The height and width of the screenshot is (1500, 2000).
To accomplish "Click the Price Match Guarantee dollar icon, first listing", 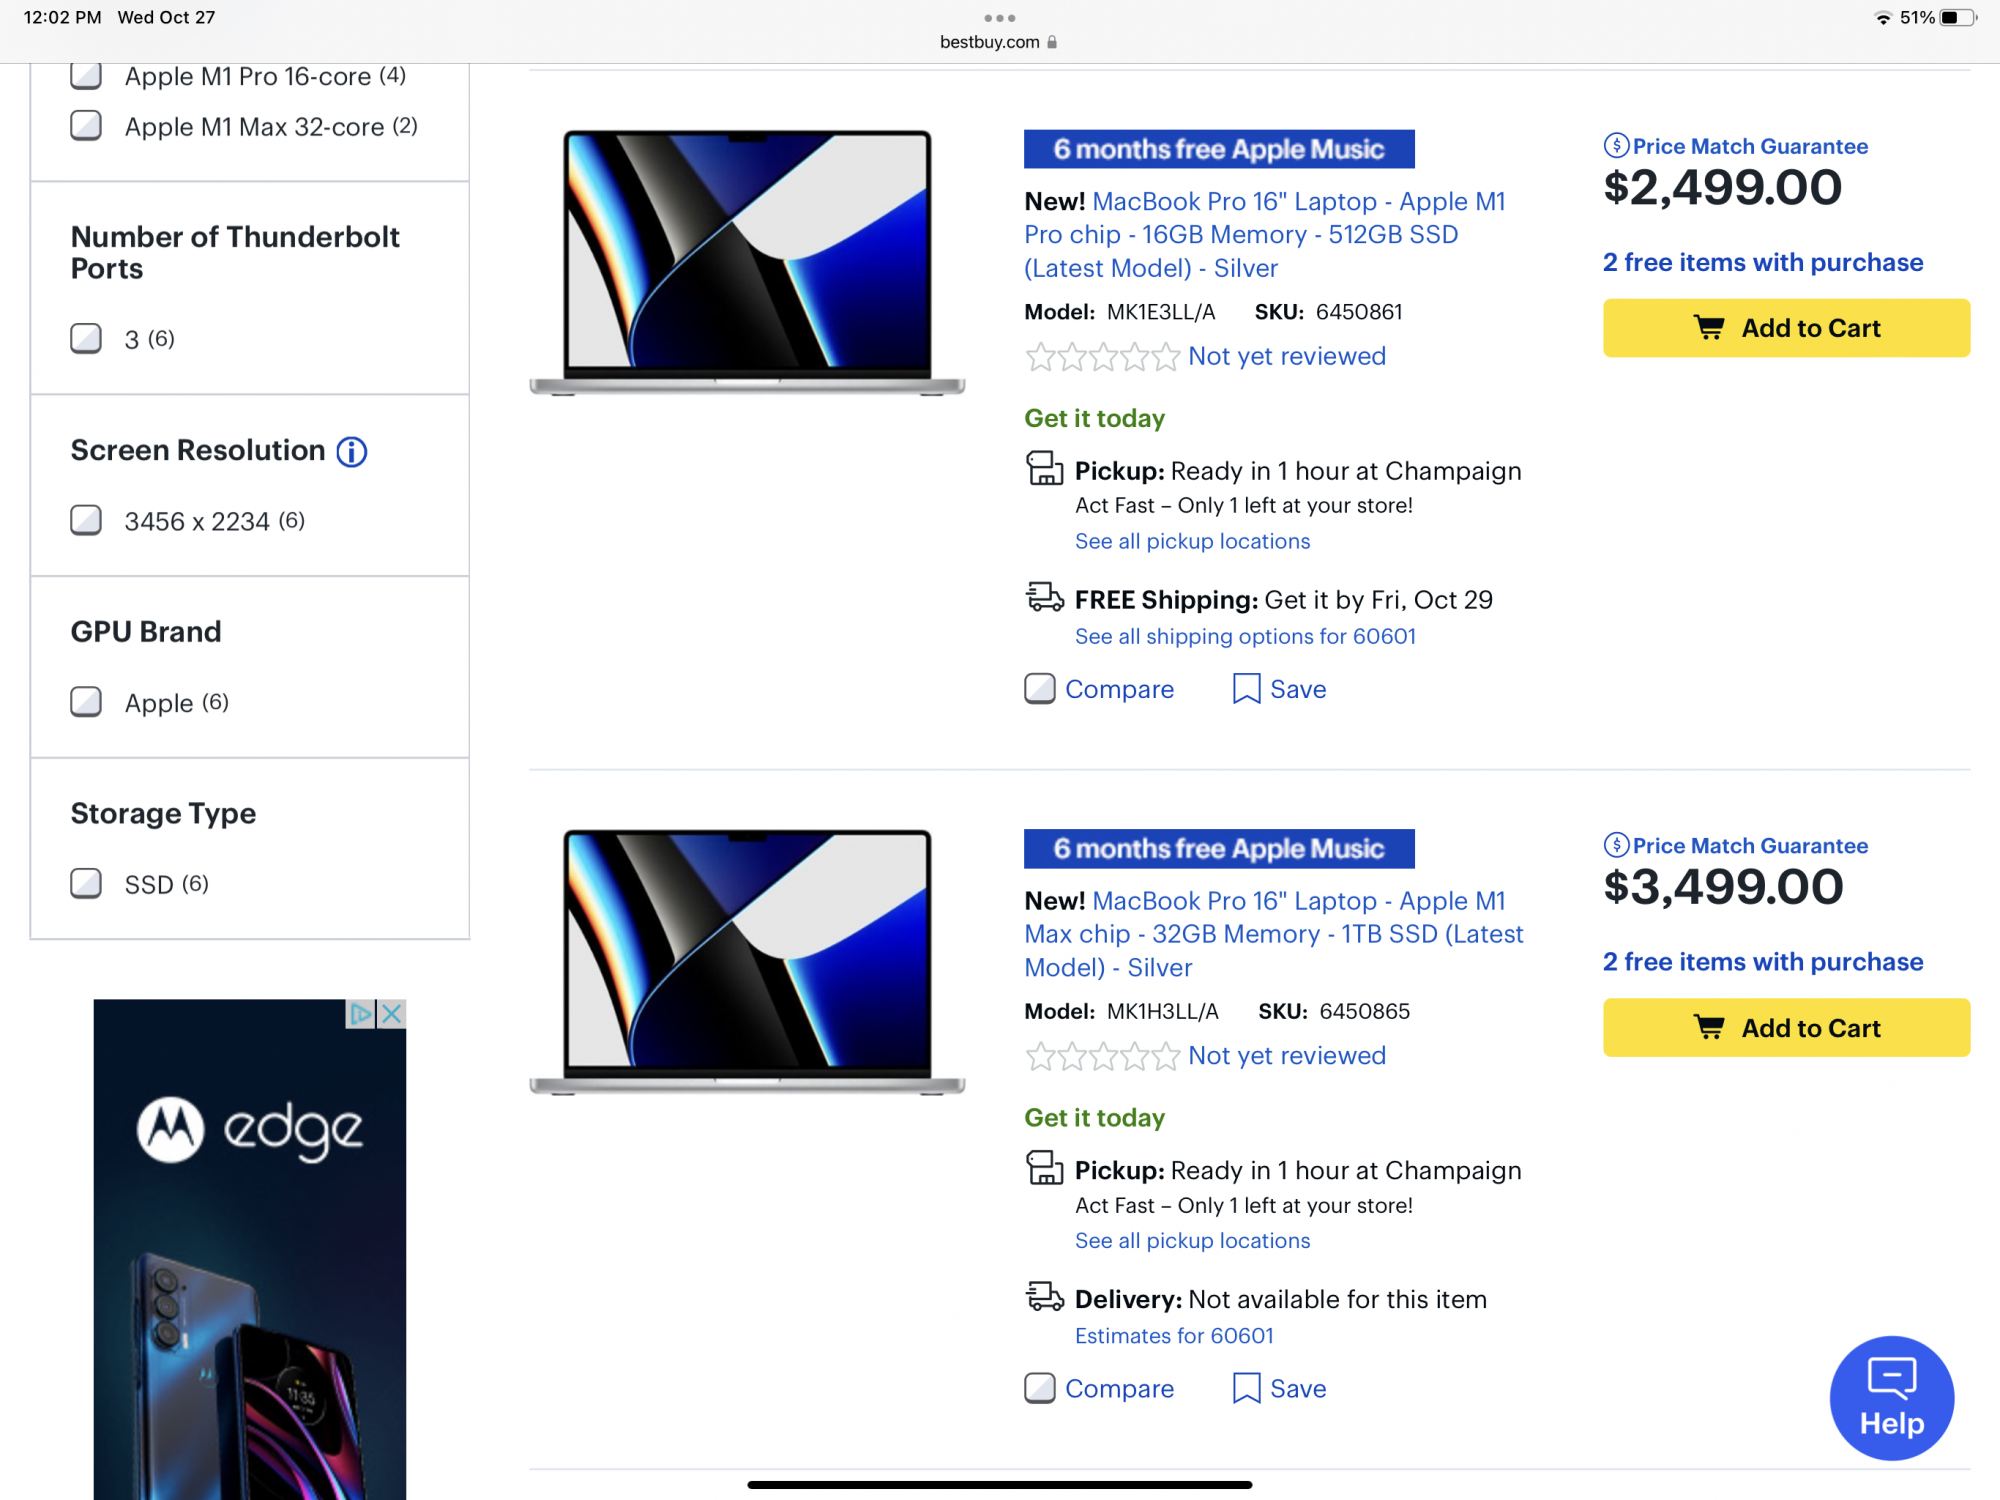I will point(1616,146).
